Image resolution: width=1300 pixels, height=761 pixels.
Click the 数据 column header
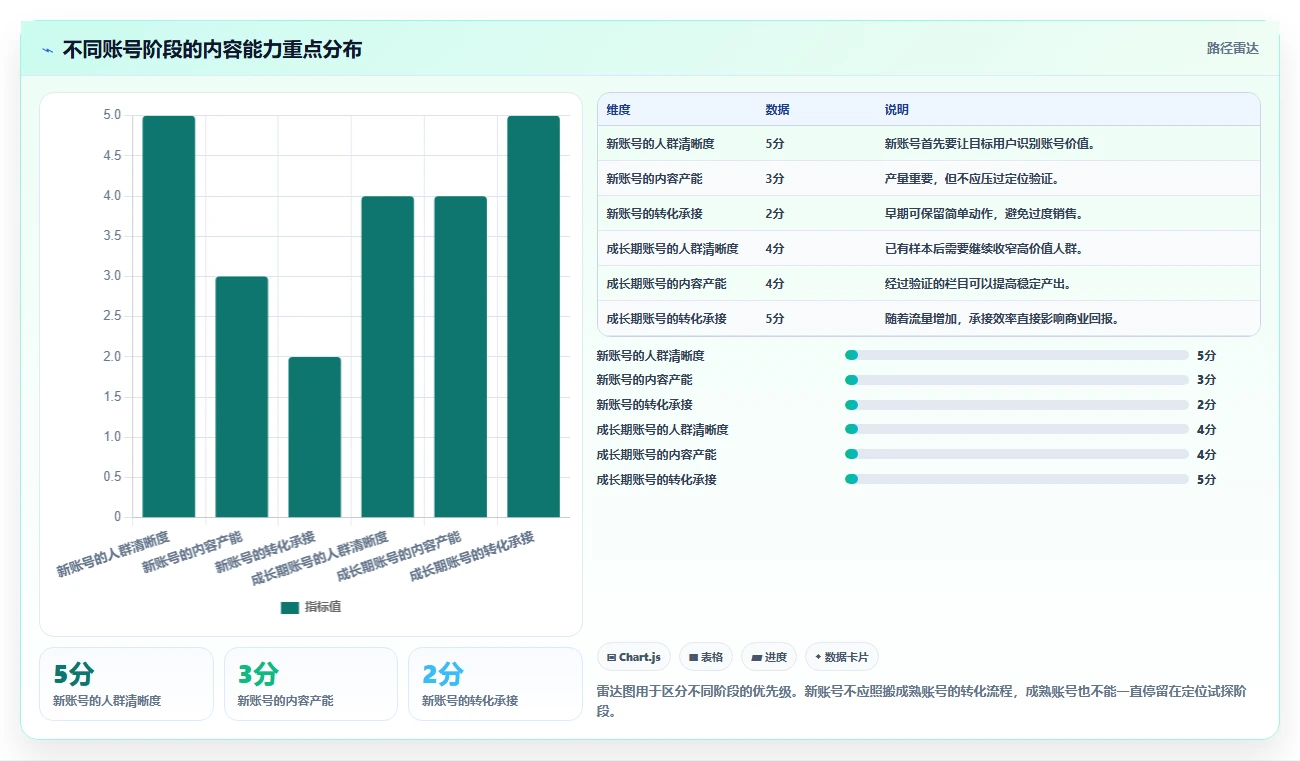point(778,110)
